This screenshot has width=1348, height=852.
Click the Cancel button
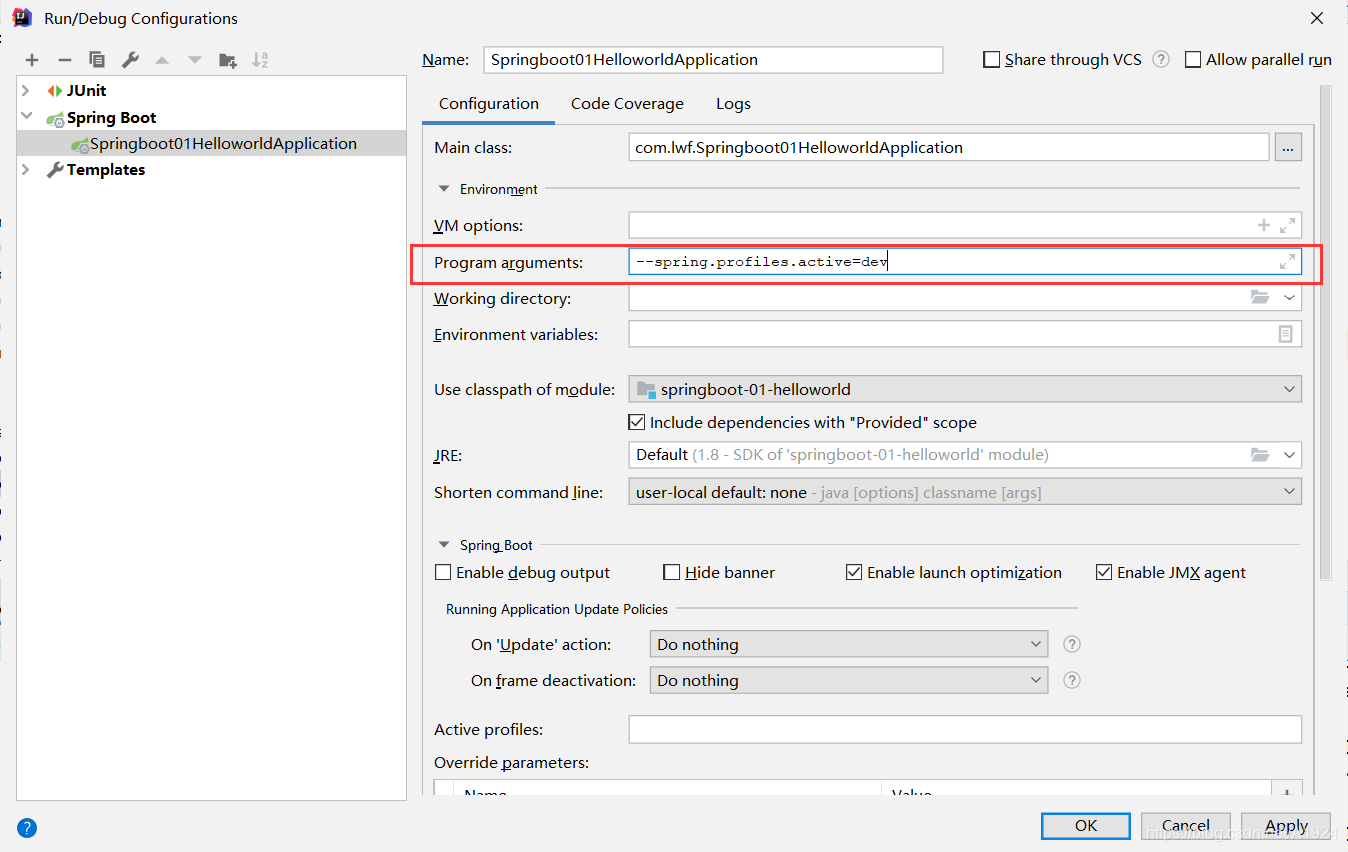pos(1186,826)
